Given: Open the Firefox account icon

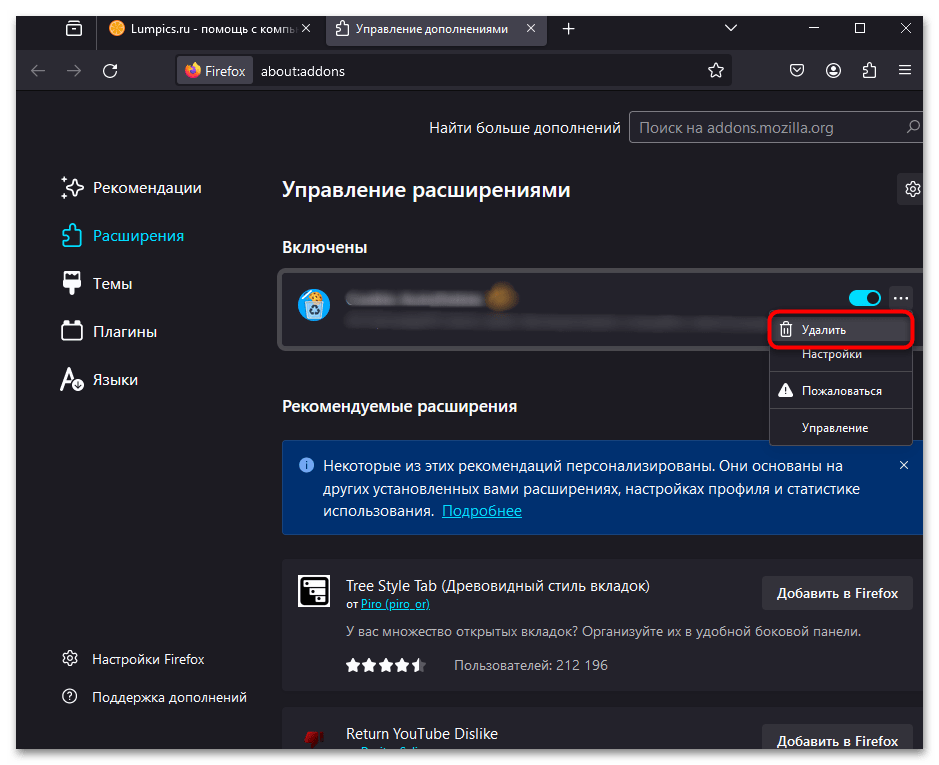Looking at the screenshot, I should click(833, 71).
